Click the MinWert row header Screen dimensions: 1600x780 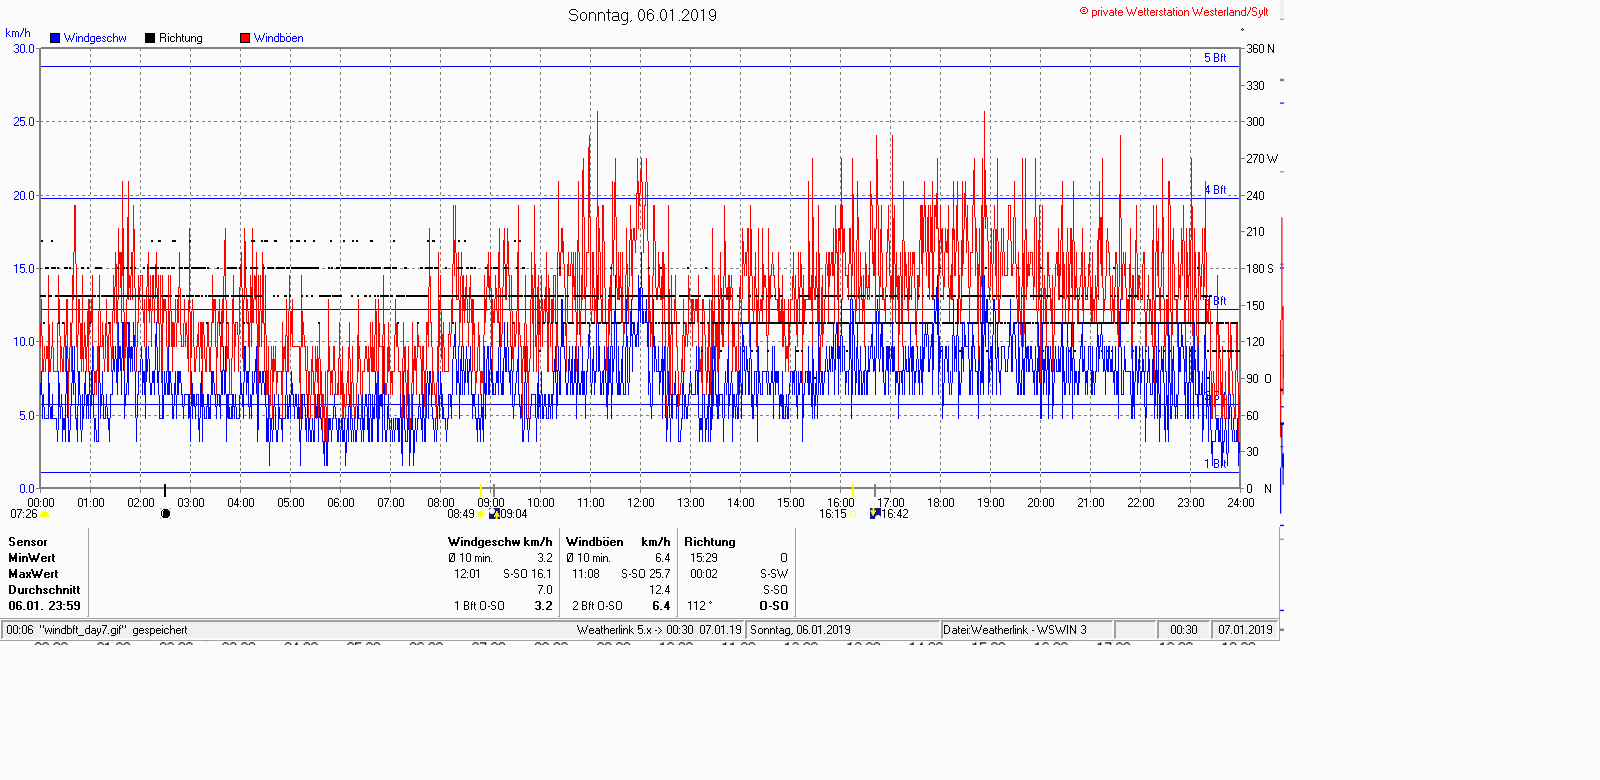pos(32,558)
